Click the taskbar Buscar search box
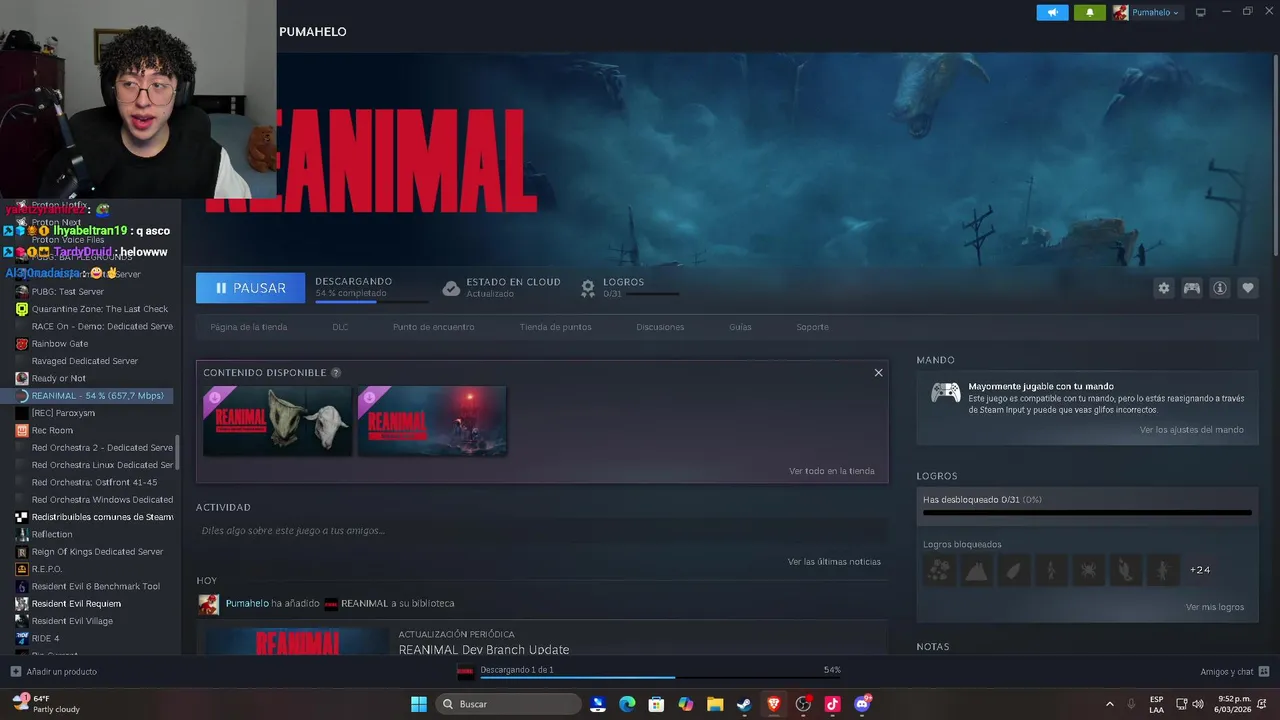Image resolution: width=1280 pixels, height=720 pixels. click(x=510, y=704)
